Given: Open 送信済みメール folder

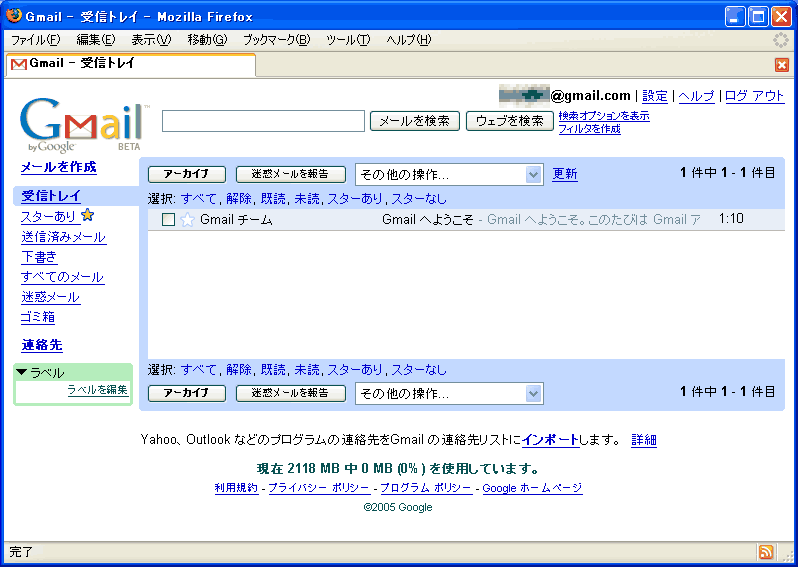Looking at the screenshot, I should [x=64, y=237].
